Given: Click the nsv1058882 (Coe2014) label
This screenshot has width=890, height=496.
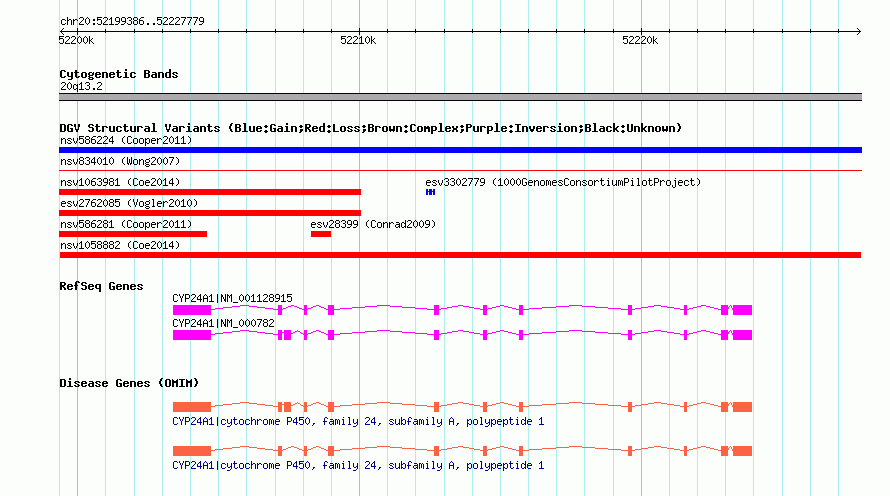Looking at the screenshot, I should (x=120, y=245).
